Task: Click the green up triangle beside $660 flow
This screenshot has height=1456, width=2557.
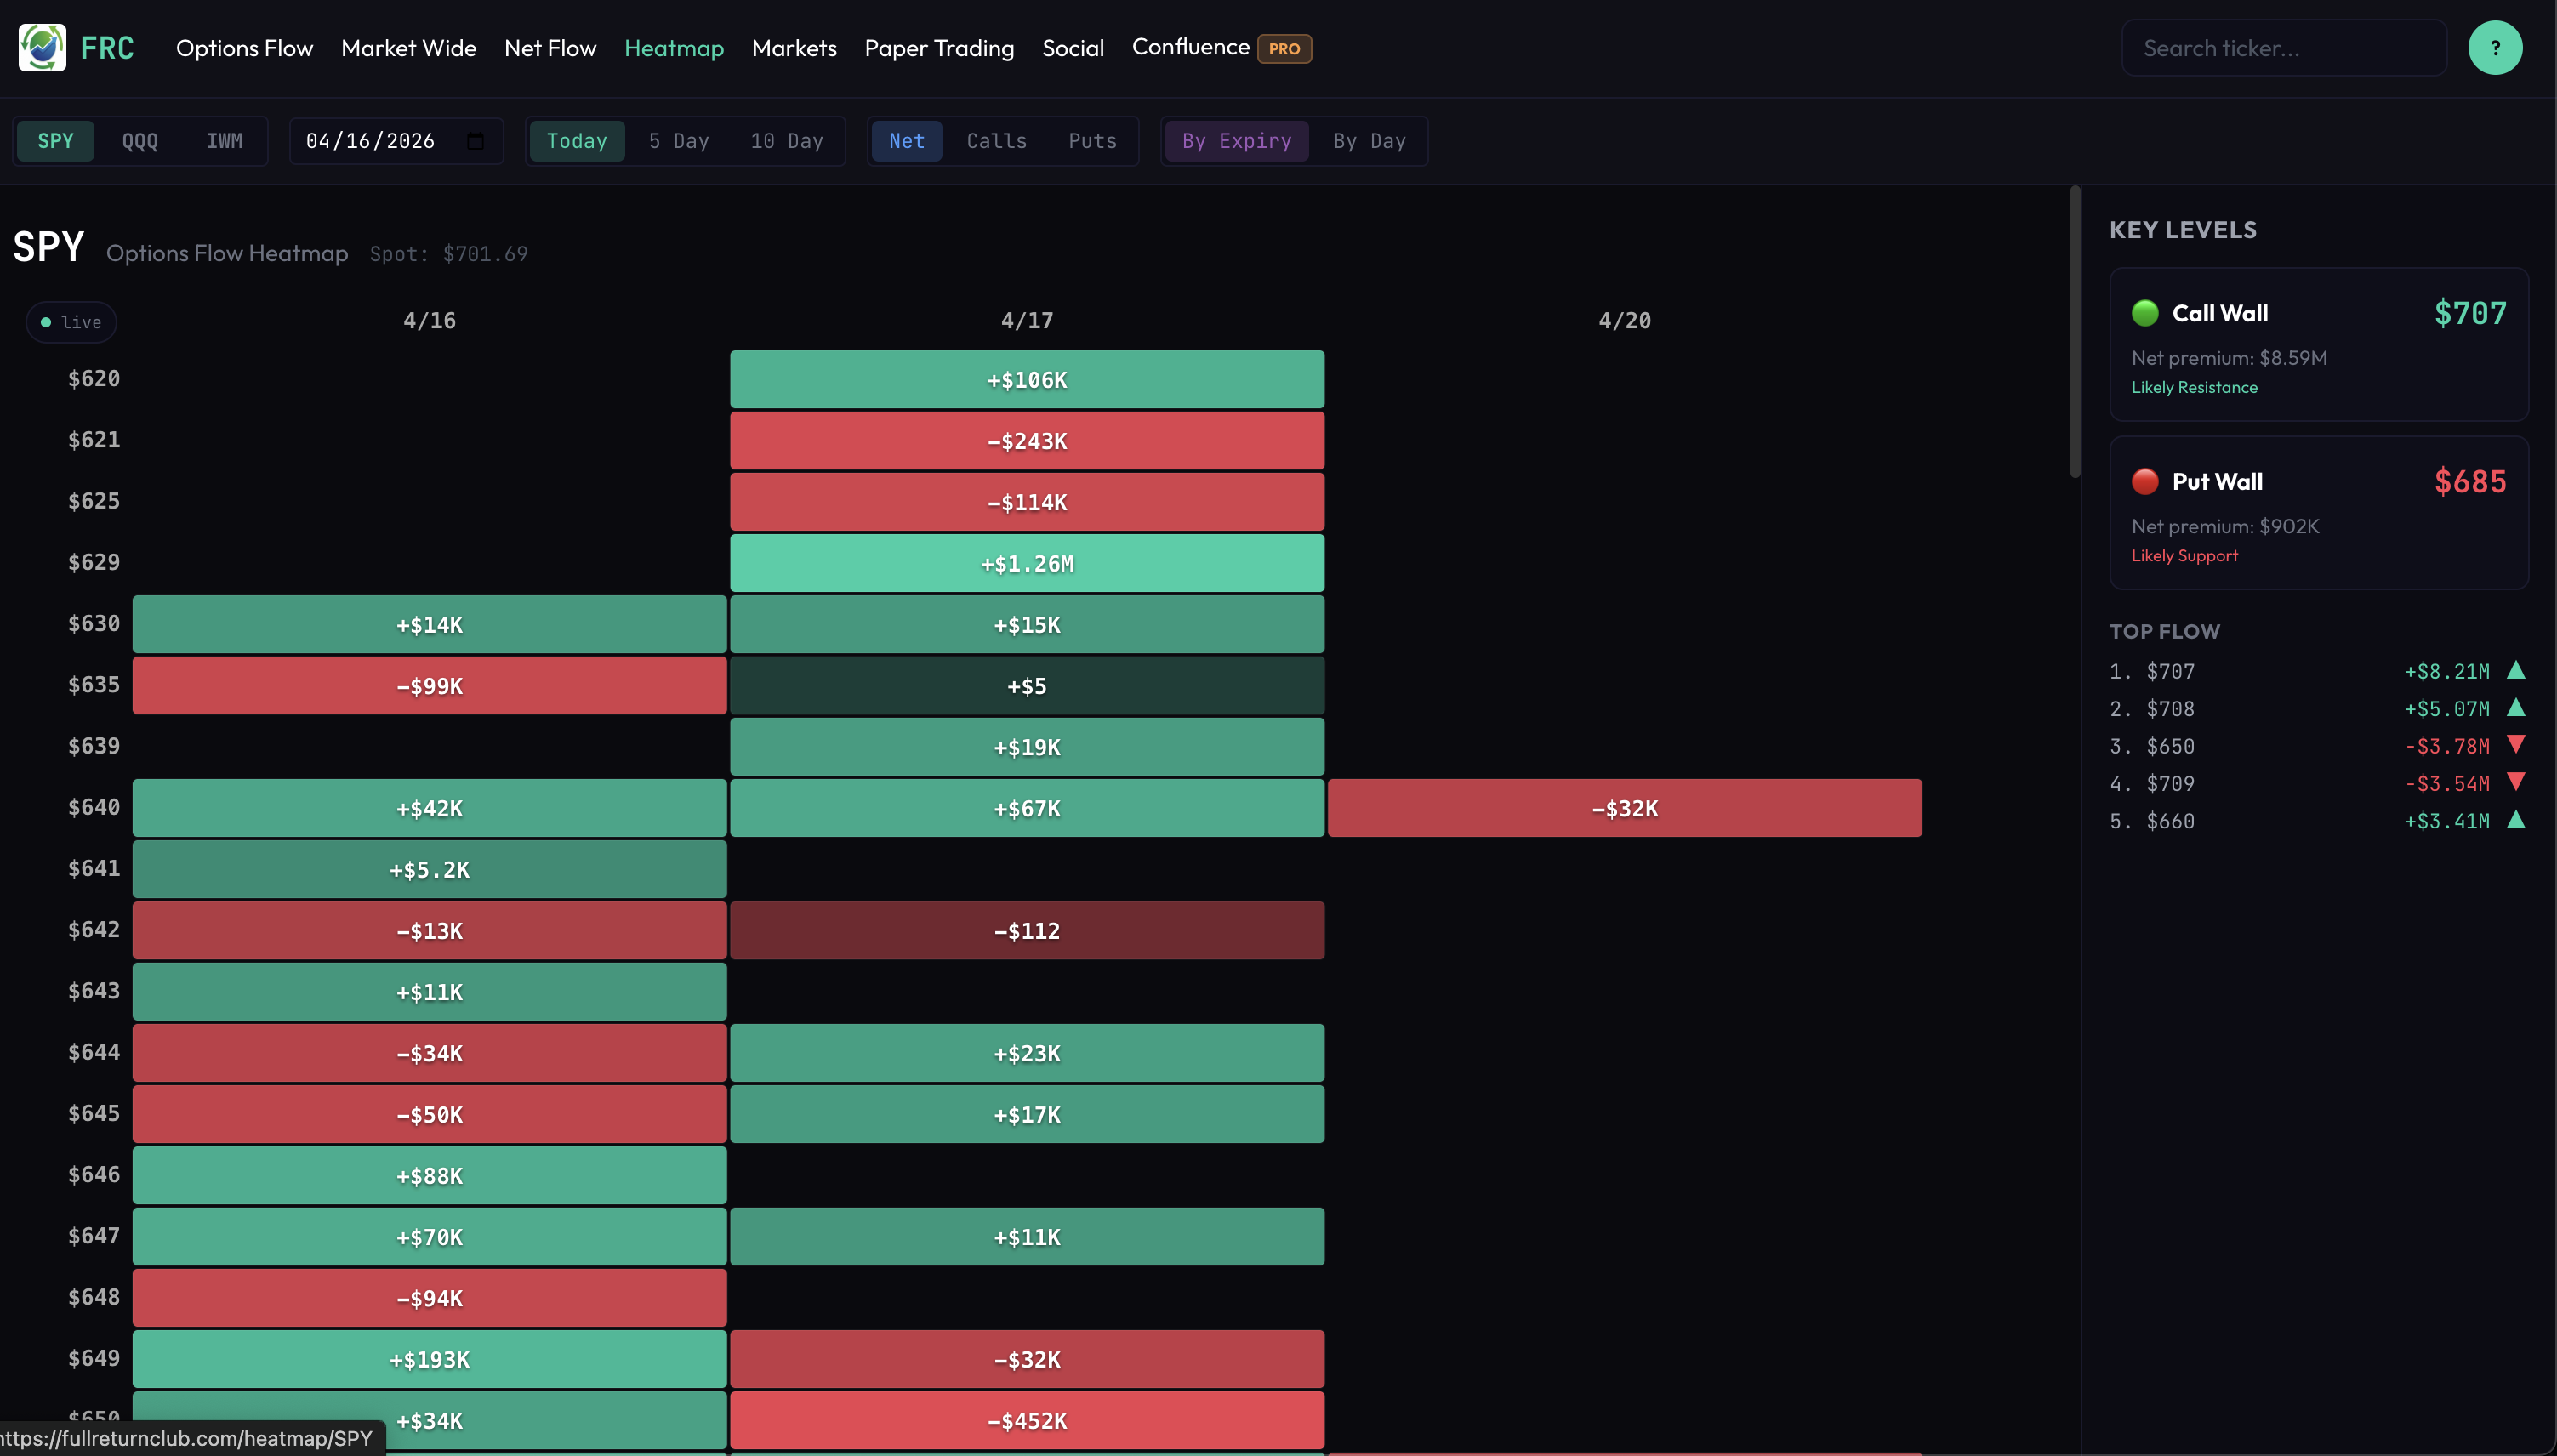Action: click(2517, 820)
